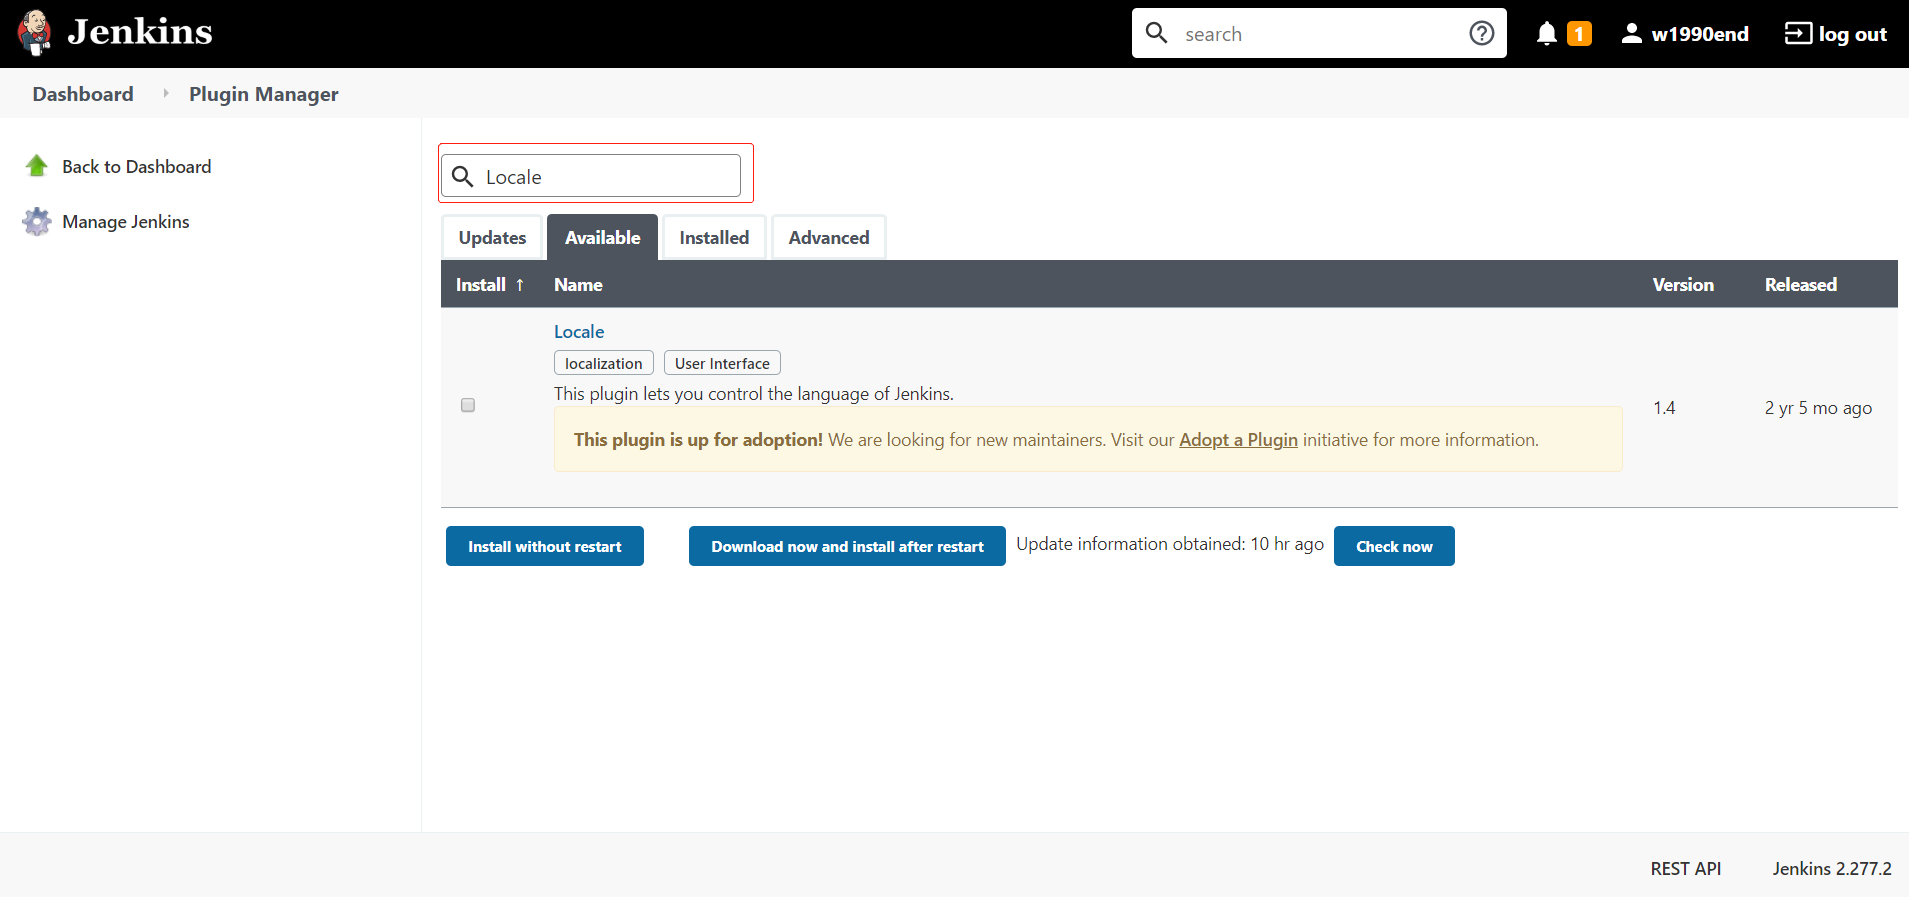This screenshot has width=1909, height=897.
Task: Click the bold 'This plugin is up for adoption!' text
Action: coord(698,440)
